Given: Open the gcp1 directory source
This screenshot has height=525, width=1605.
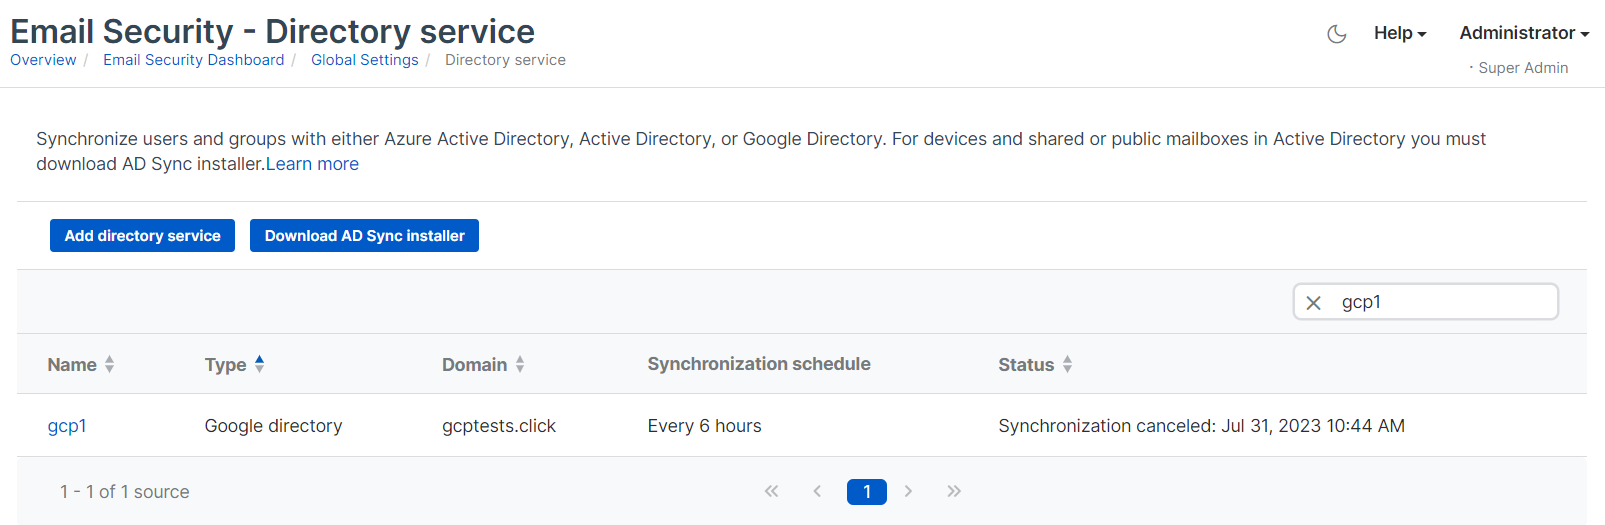Looking at the screenshot, I should pyautogui.click(x=67, y=426).
